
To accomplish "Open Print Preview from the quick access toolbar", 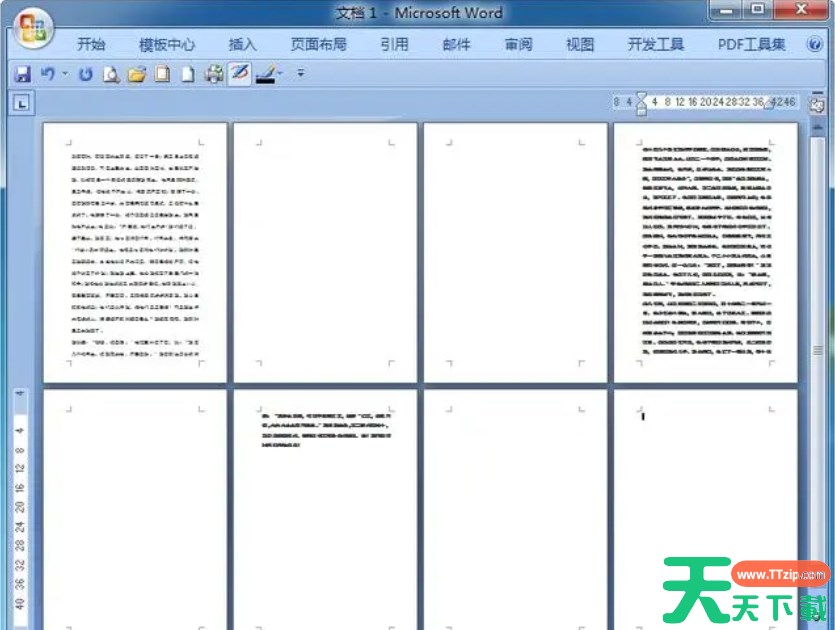I will tap(110, 74).
